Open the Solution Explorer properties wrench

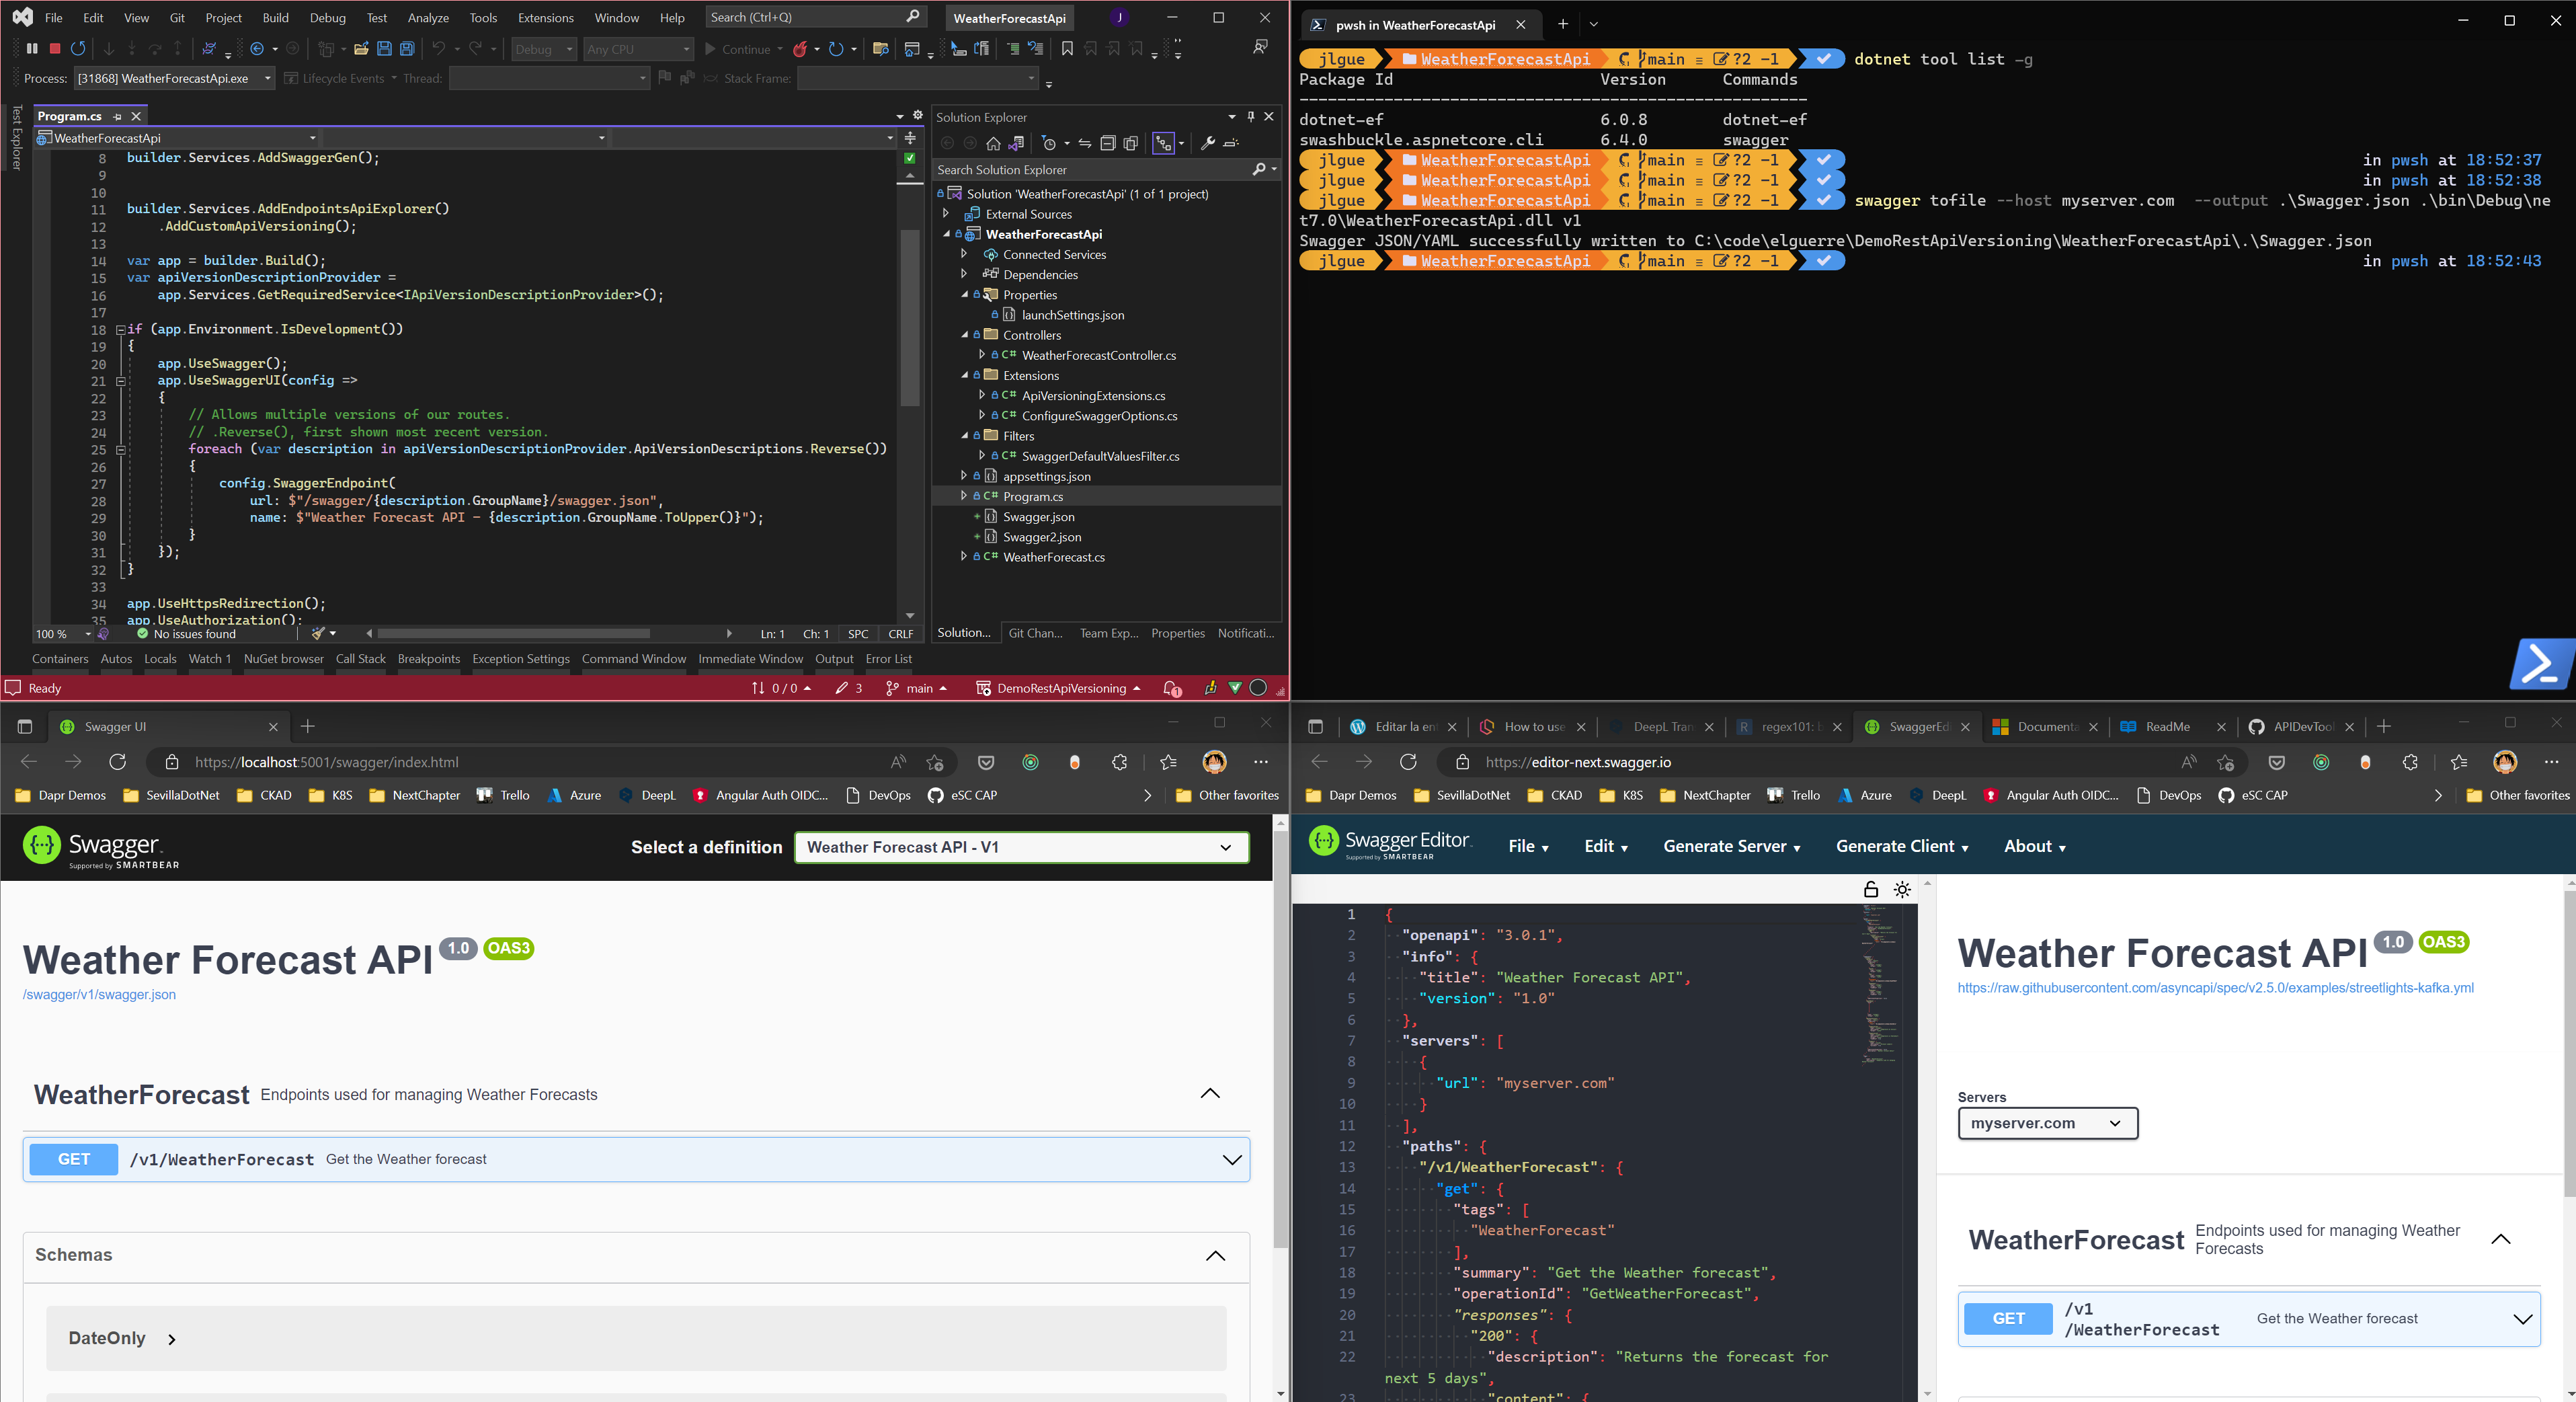pos(1208,144)
